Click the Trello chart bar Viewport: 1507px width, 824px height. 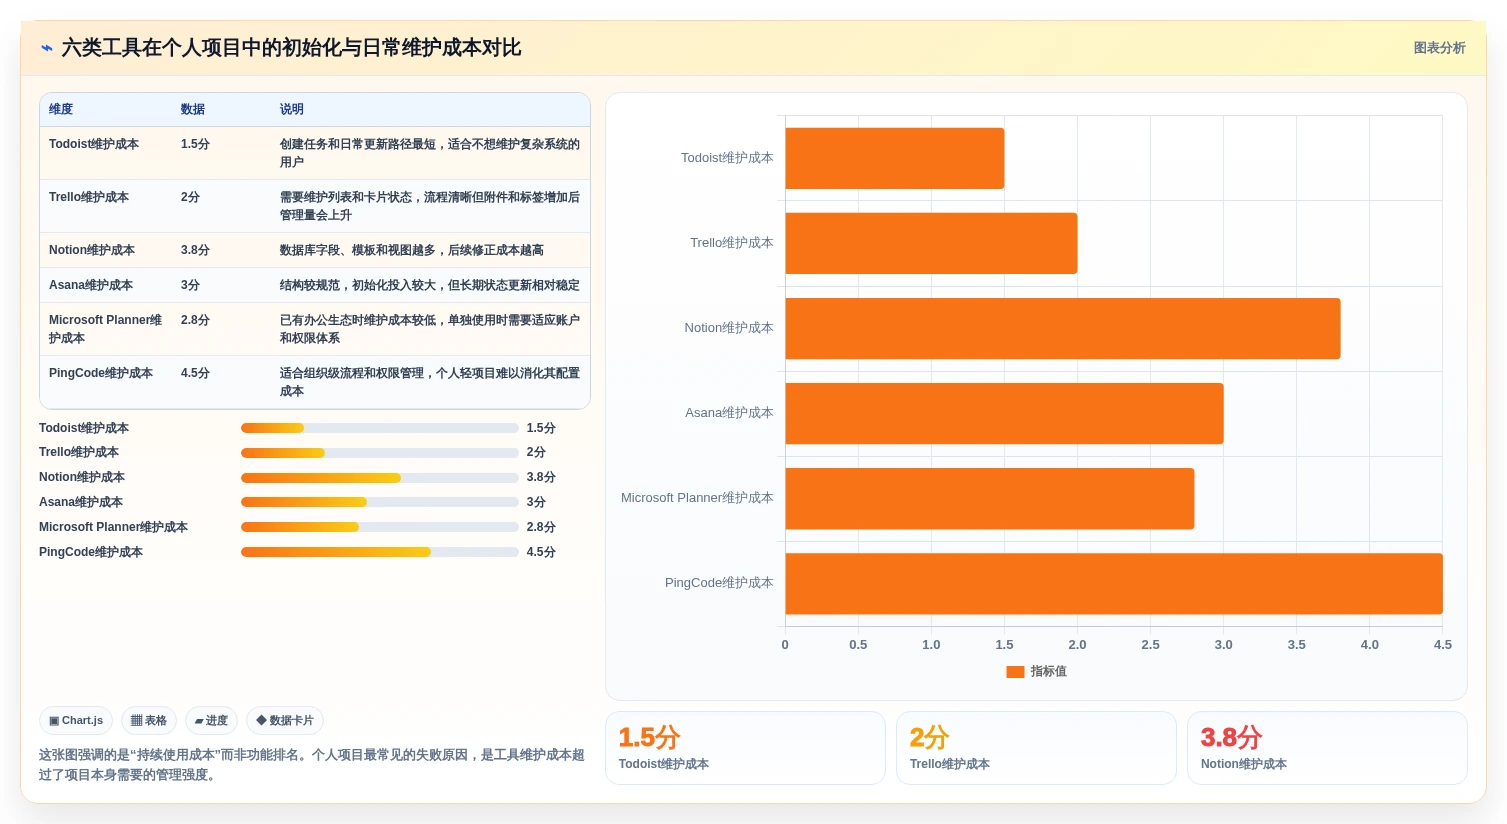(931, 243)
